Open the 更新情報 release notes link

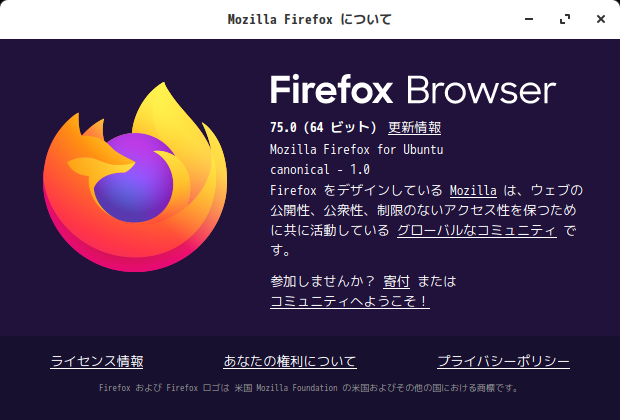coord(414,127)
